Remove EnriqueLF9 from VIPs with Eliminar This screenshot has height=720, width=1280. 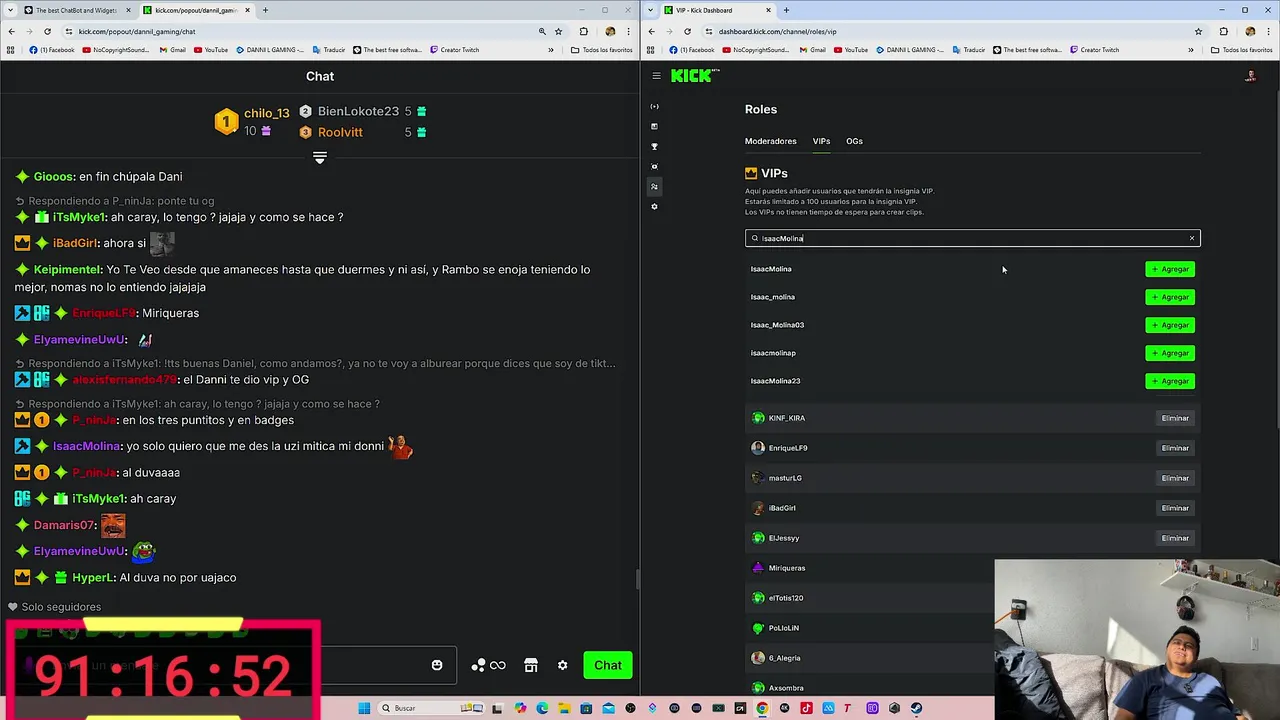pos(1174,448)
